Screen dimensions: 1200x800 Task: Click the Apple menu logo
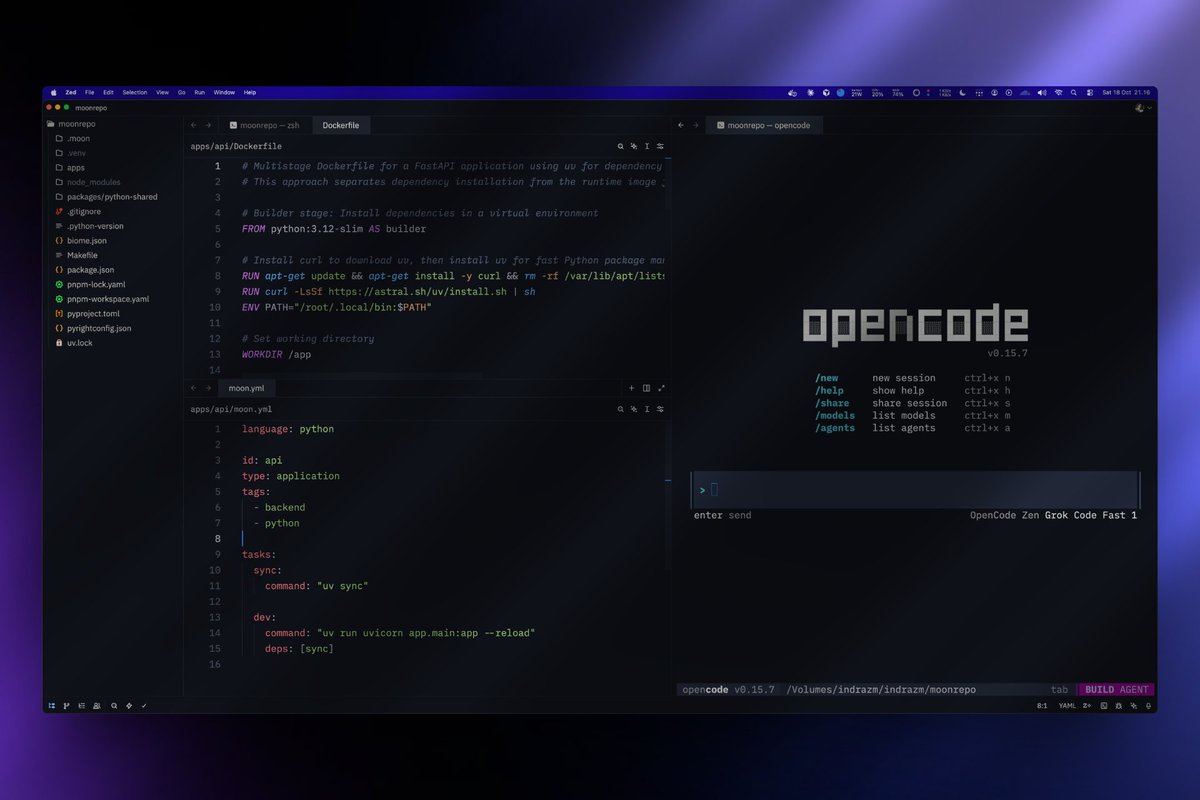coord(54,92)
